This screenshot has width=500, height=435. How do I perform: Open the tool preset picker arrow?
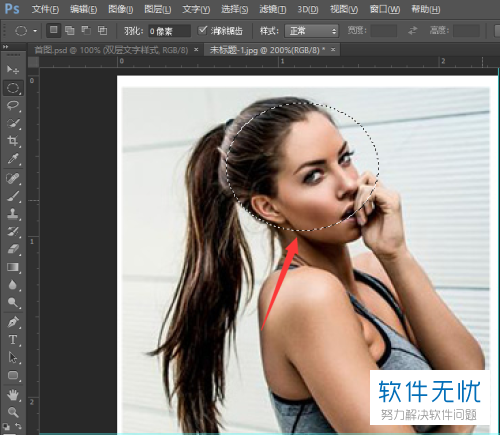pos(35,31)
